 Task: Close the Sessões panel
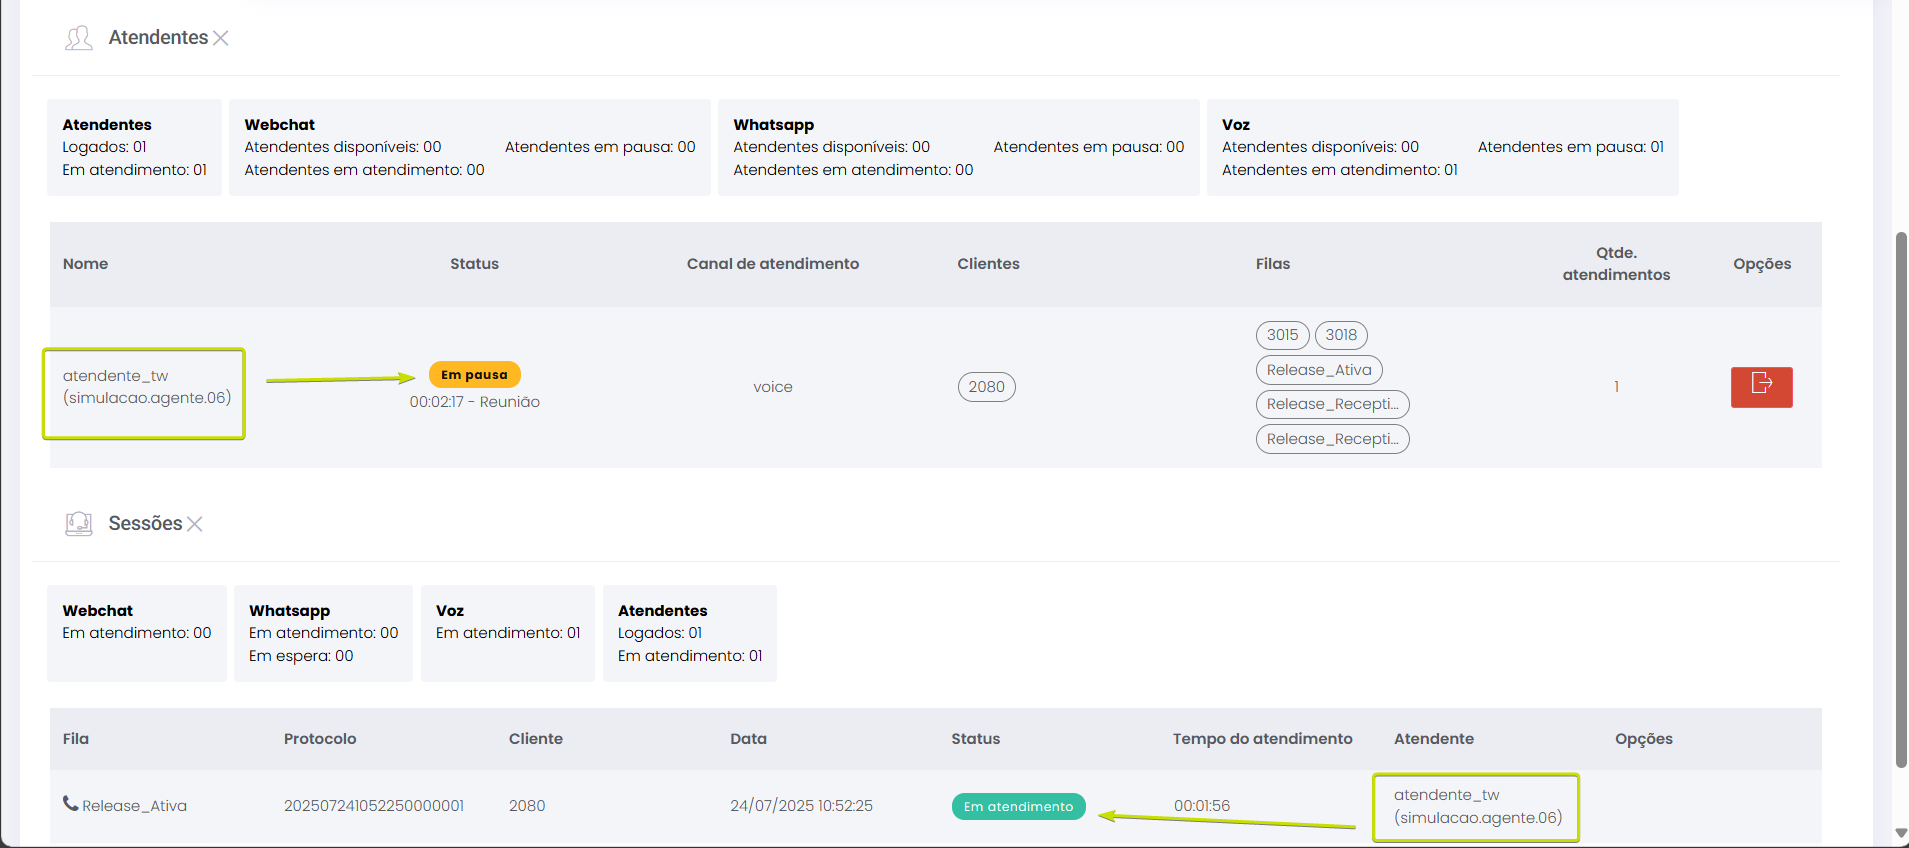pos(195,524)
